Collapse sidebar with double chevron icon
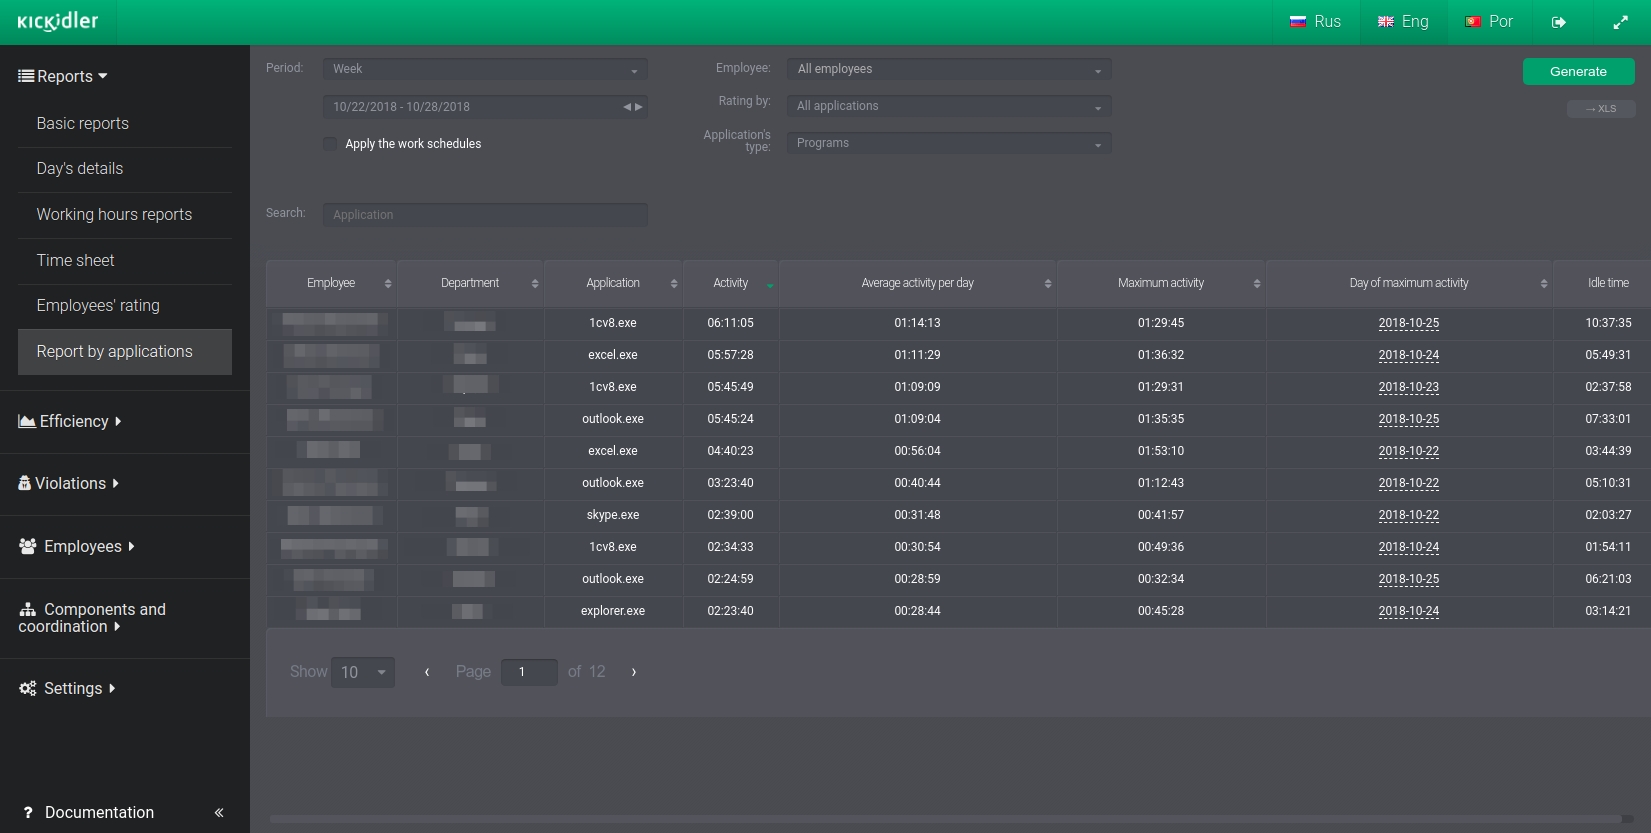The height and width of the screenshot is (833, 1651). click(219, 812)
